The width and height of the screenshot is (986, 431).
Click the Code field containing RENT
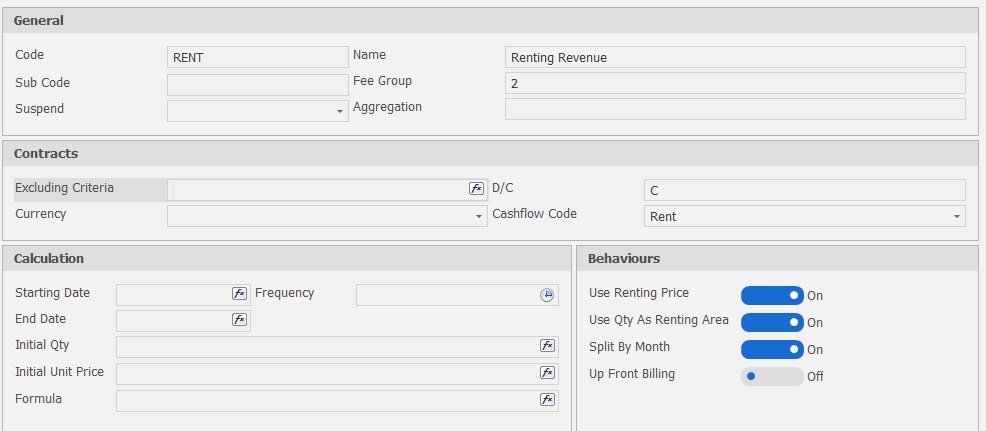[258, 57]
